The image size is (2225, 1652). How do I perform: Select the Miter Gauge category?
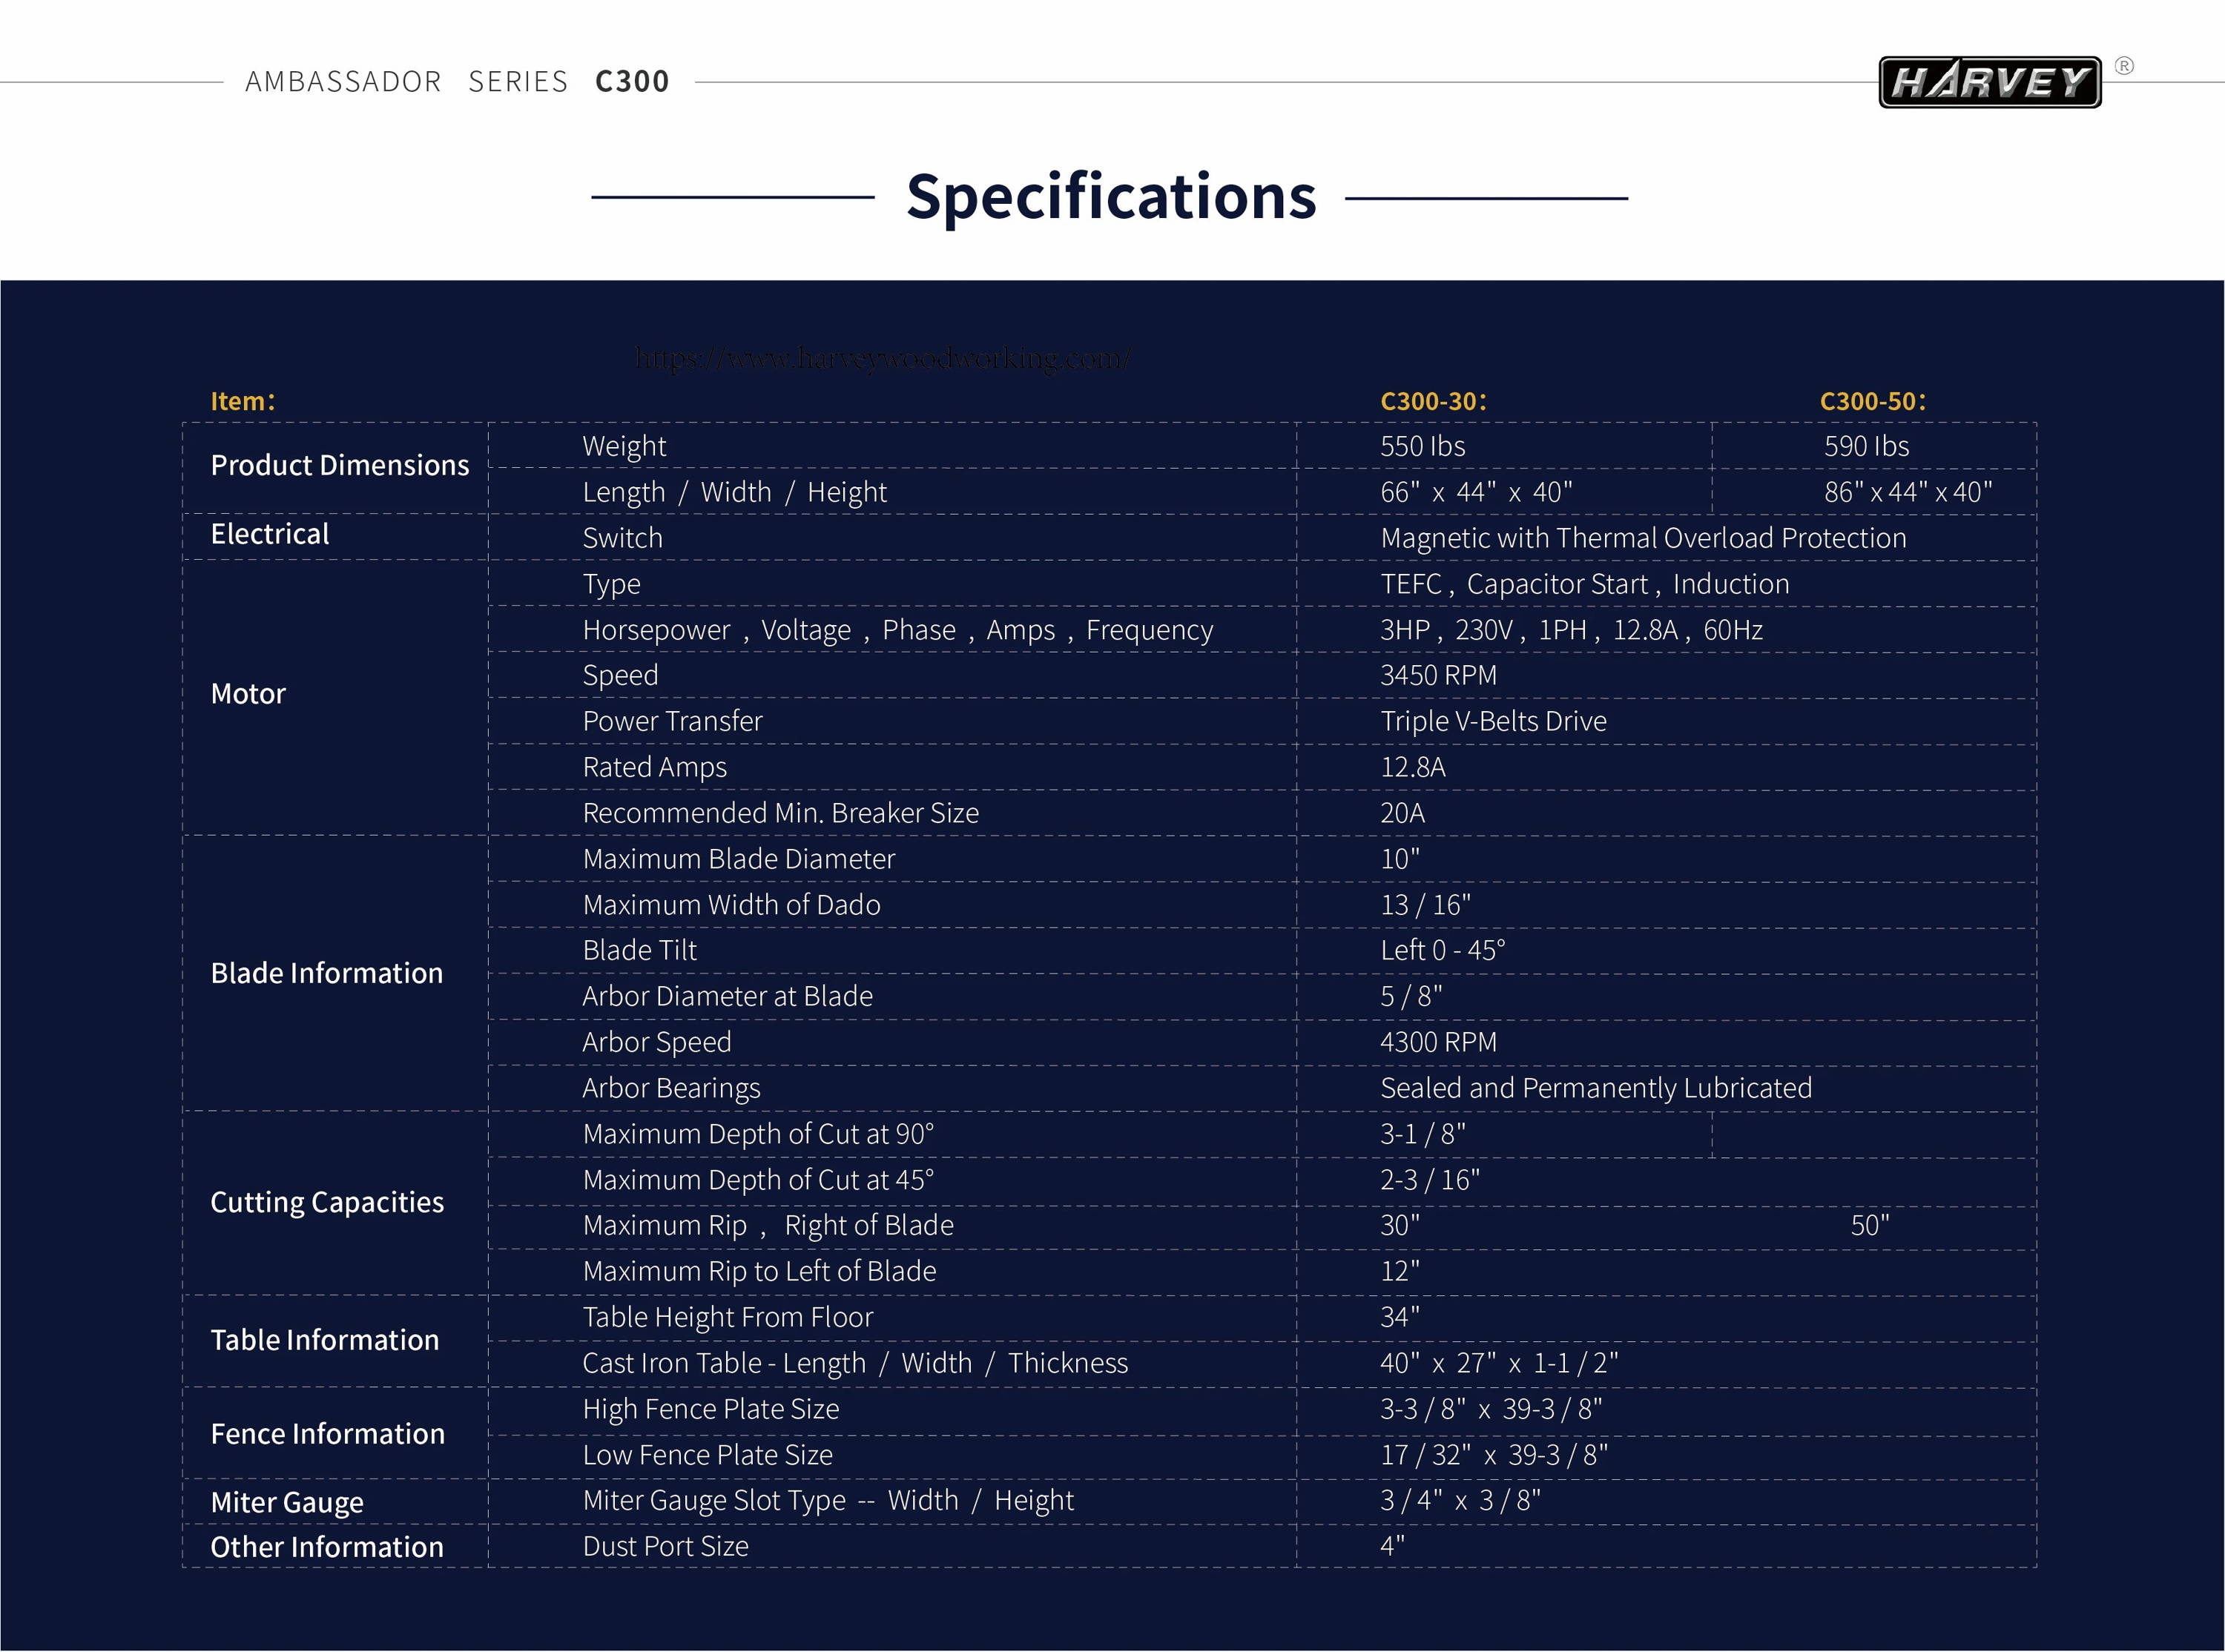pyautogui.click(x=287, y=1503)
